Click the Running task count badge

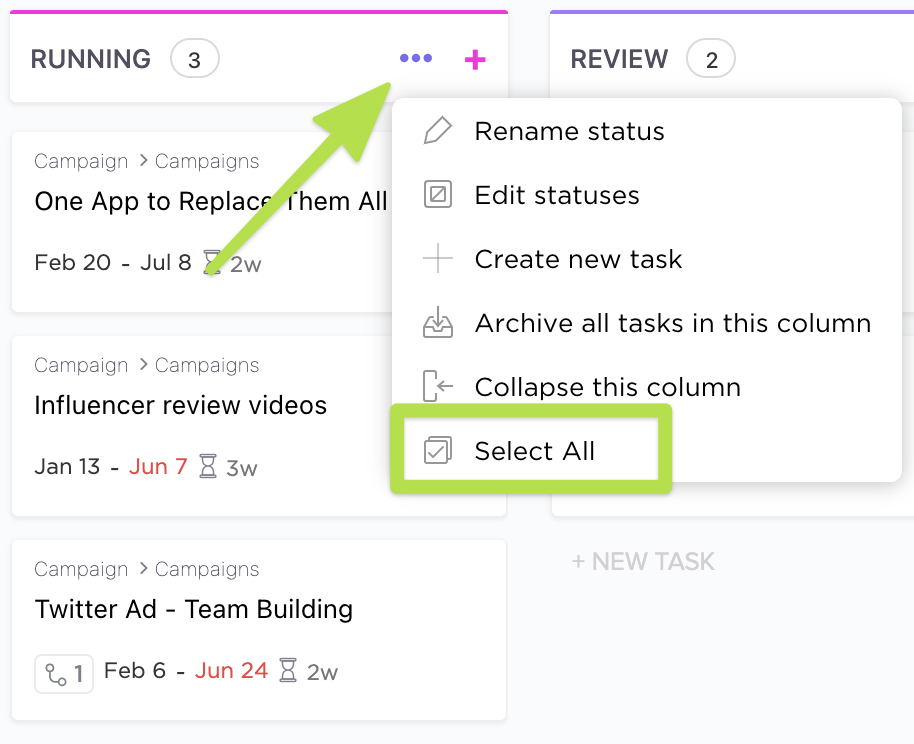click(194, 60)
